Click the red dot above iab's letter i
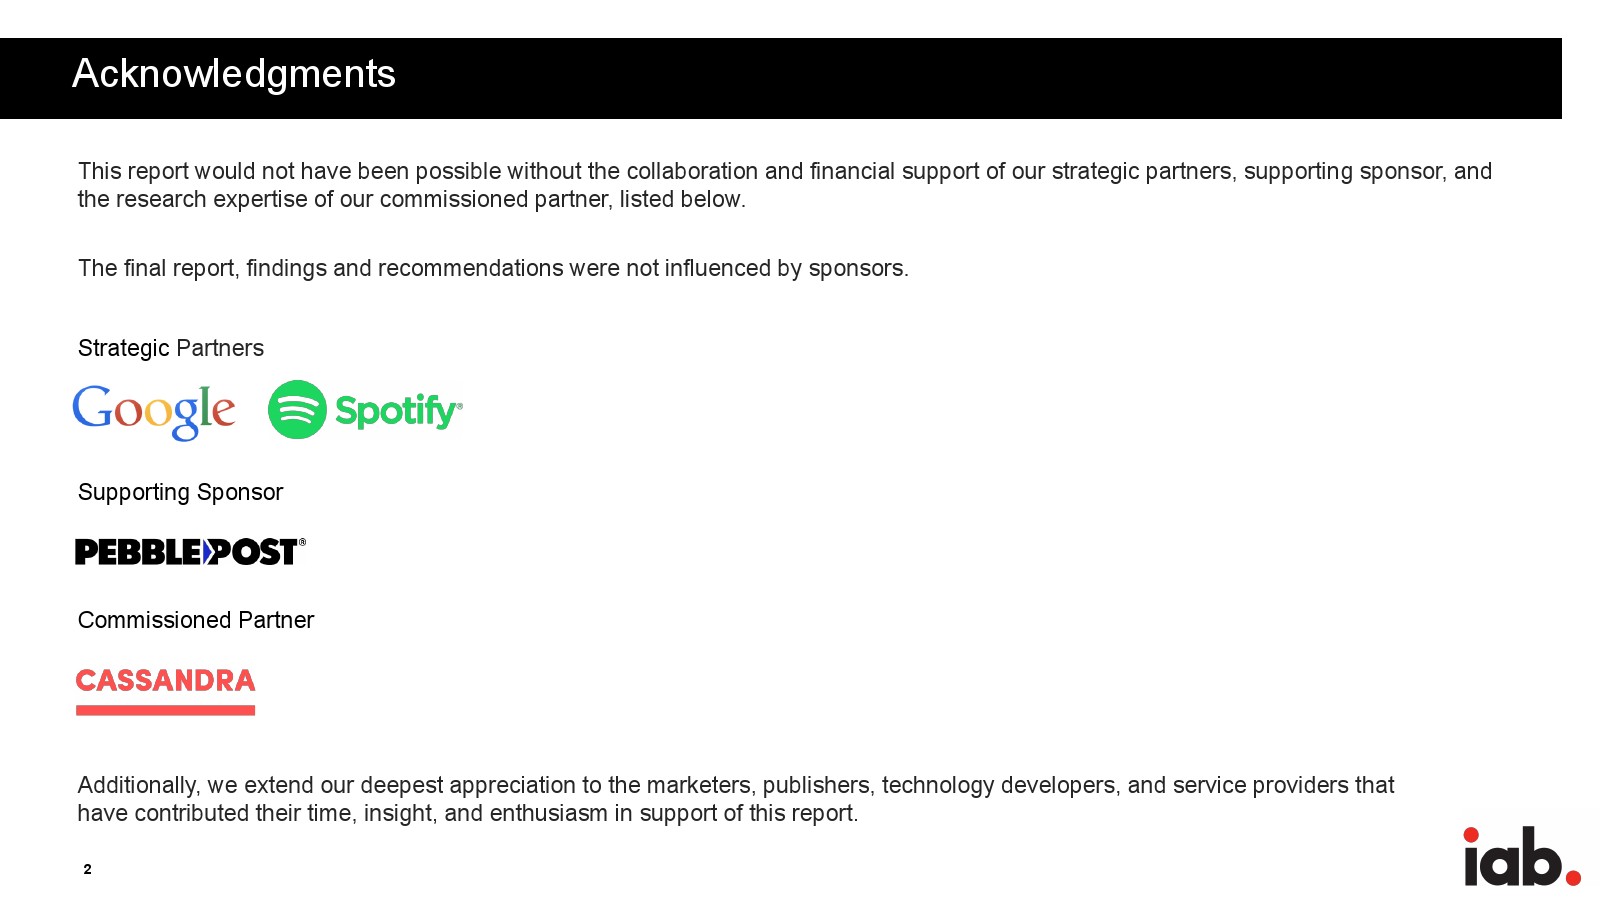1600x900 pixels. pos(1471,834)
